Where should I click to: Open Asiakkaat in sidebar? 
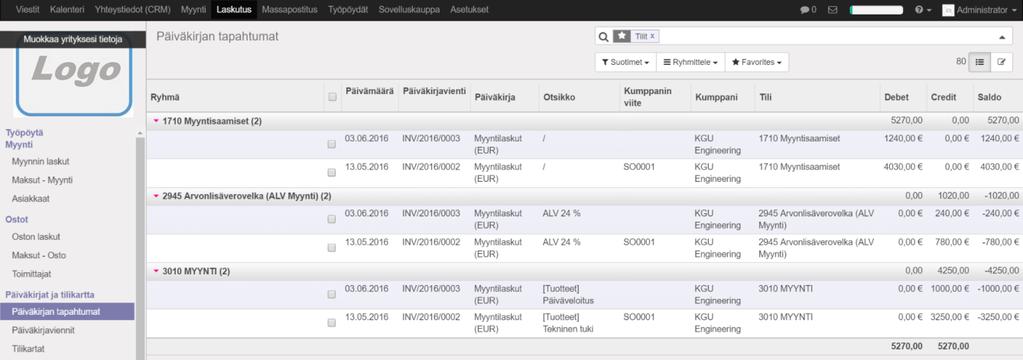31,199
